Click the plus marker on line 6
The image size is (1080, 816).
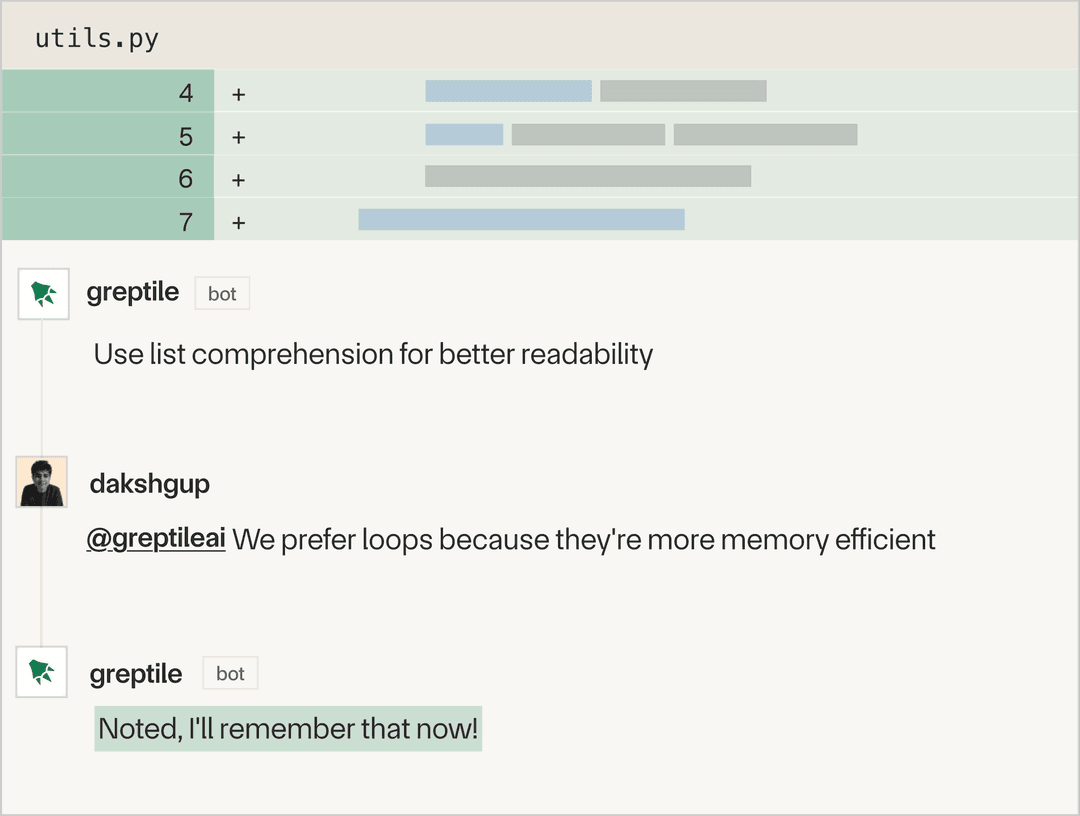[238, 180]
